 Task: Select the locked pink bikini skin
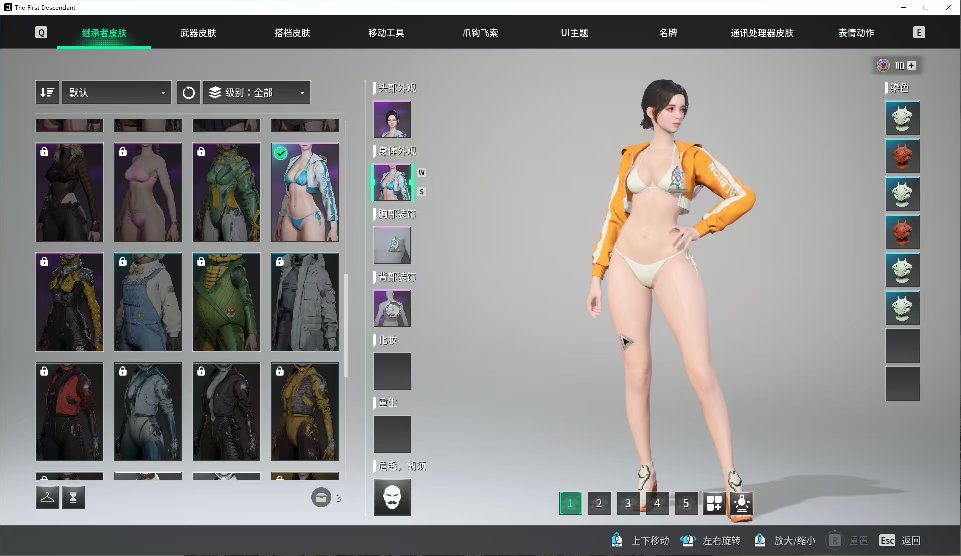point(148,192)
